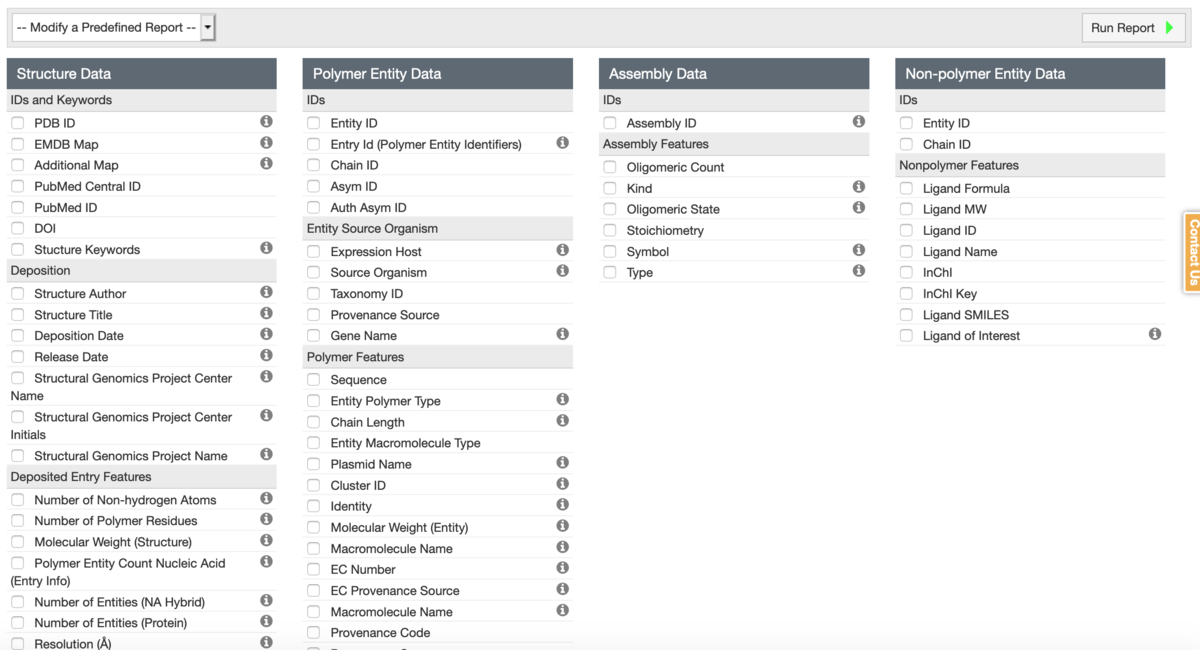This screenshot has height=650, width=1200.
Task: Toggle the Taxonomy ID checkbox
Action: [x=314, y=294]
